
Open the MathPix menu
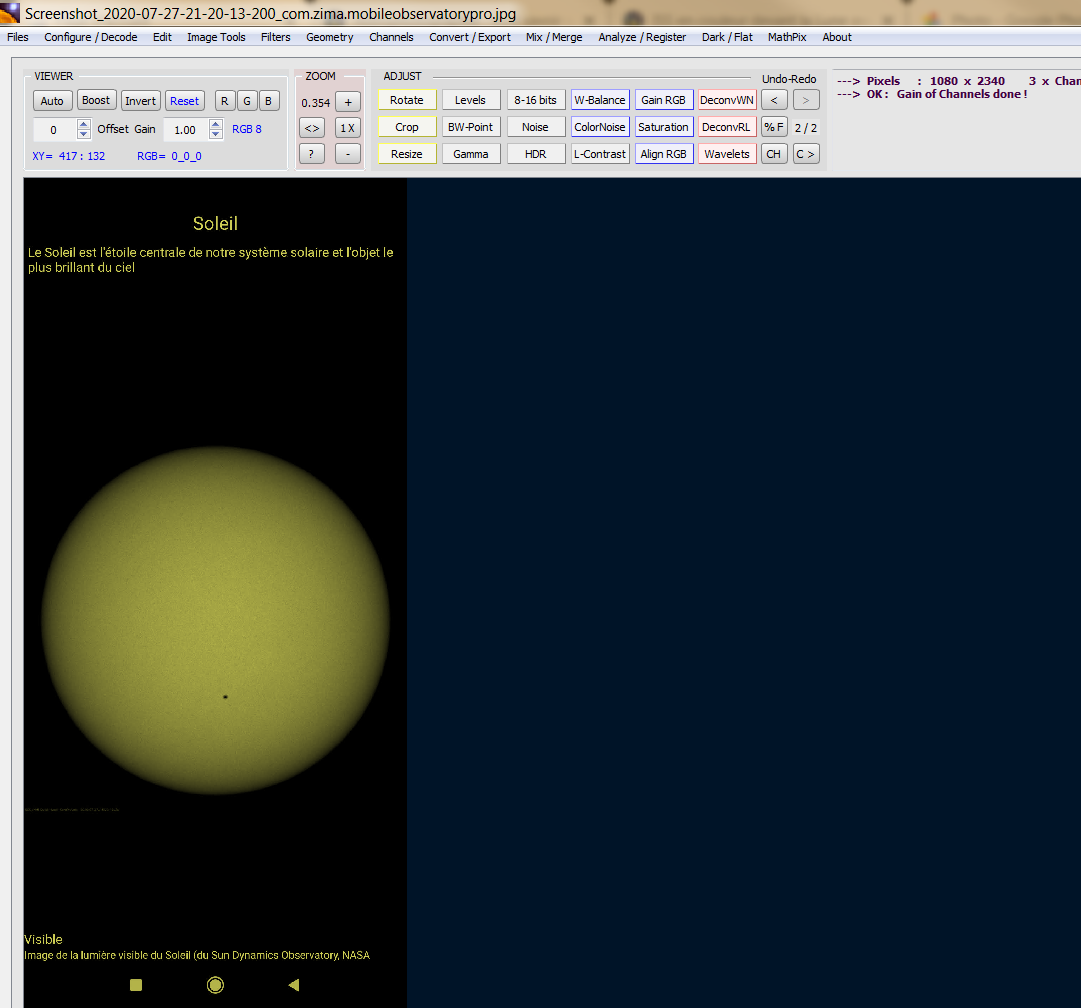pos(787,37)
